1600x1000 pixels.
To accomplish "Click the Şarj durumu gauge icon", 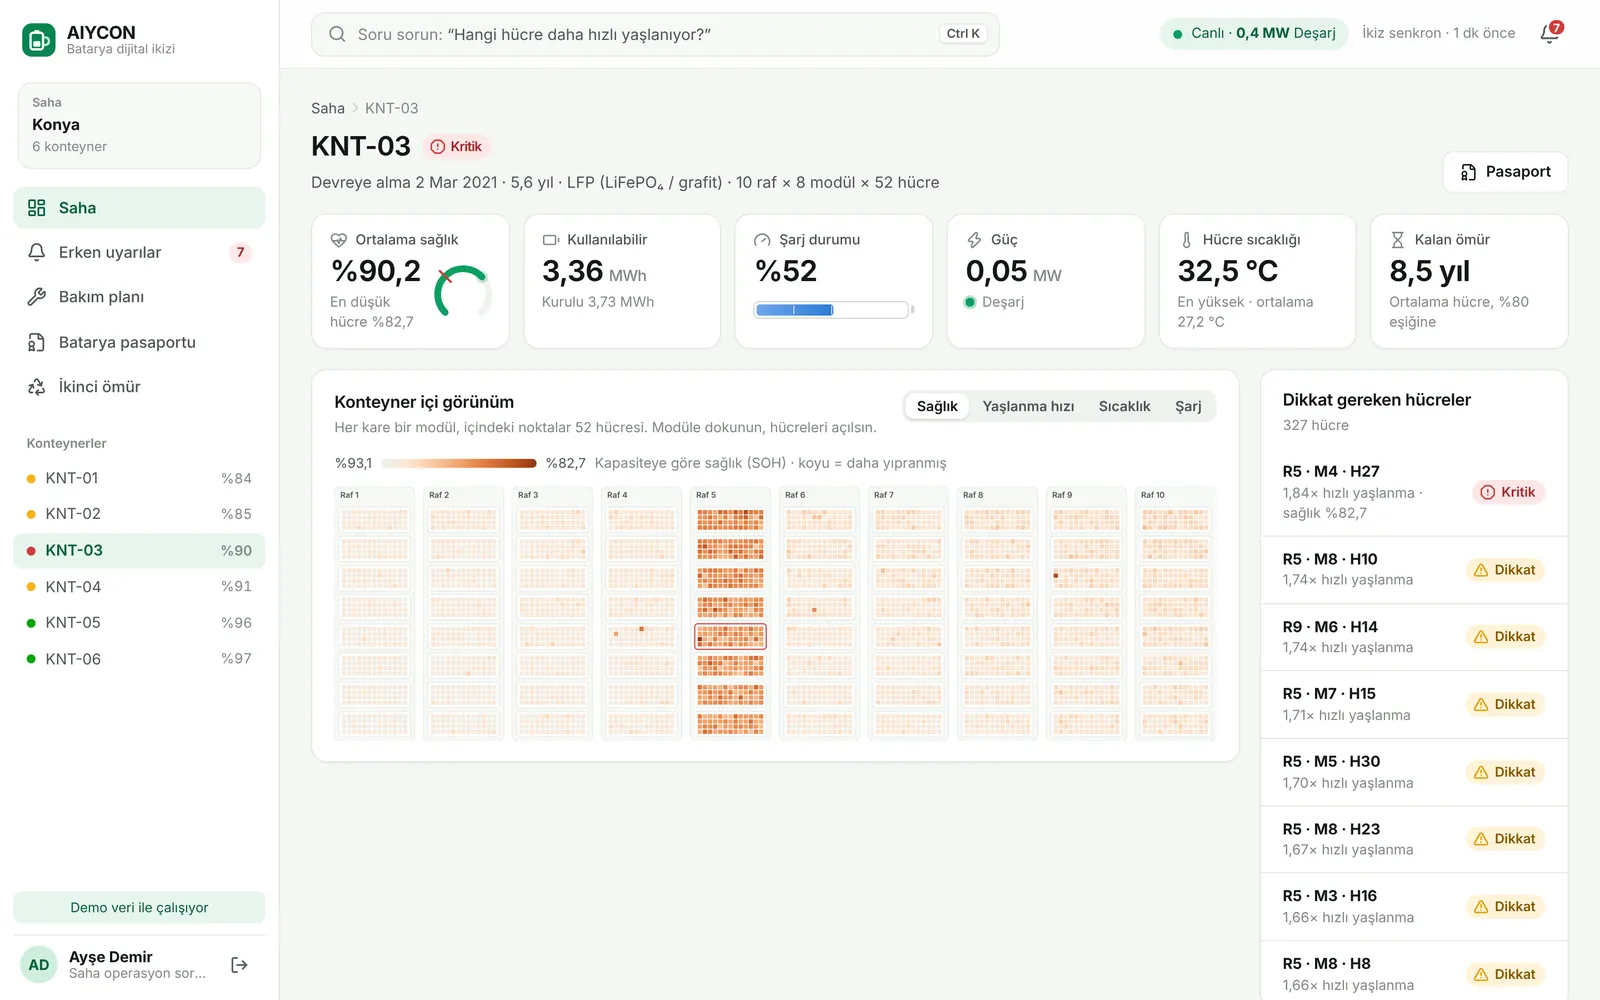I will coord(763,240).
